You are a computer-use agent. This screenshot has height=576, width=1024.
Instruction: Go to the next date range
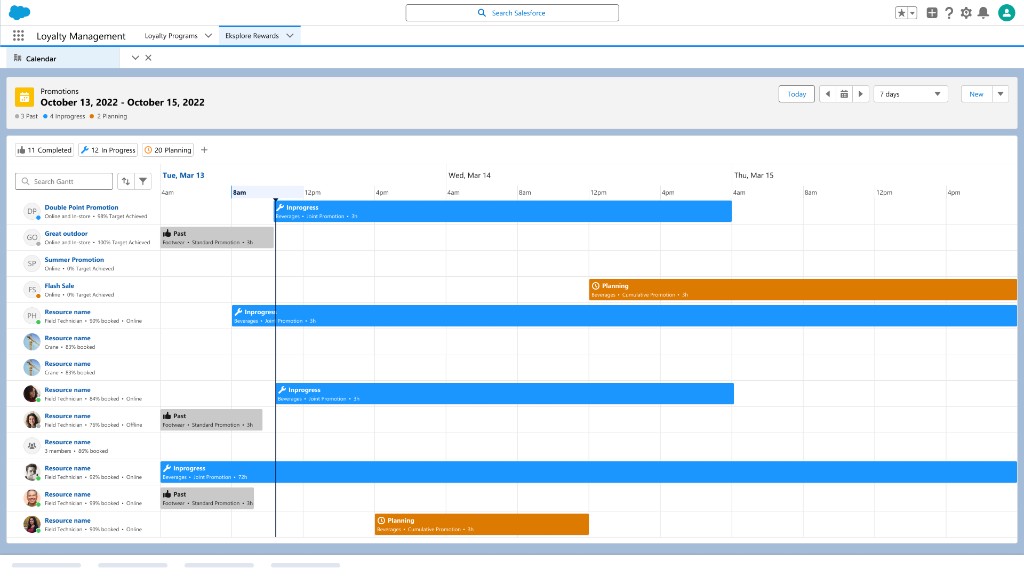861,94
